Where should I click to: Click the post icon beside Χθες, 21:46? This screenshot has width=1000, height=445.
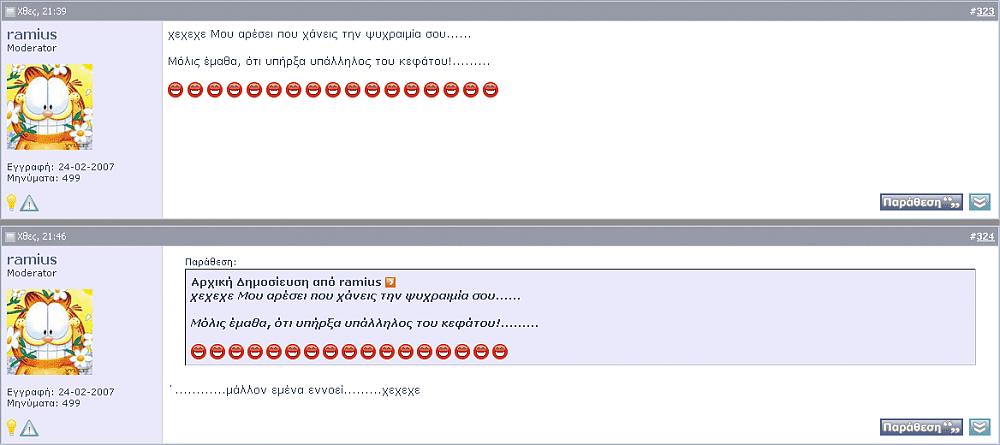10,237
